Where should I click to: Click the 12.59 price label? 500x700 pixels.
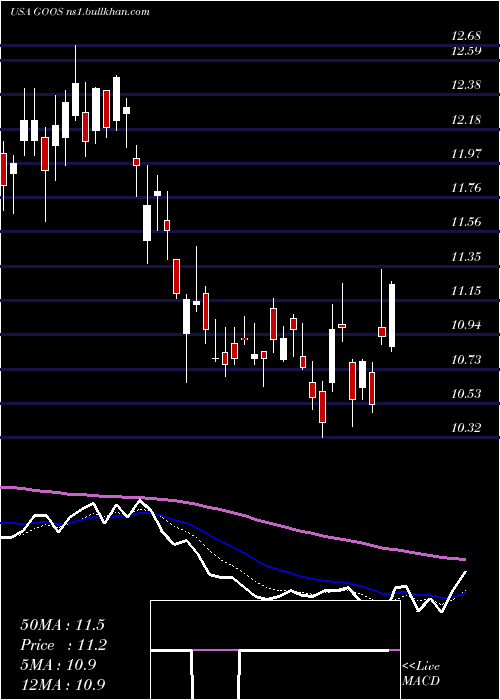(466, 50)
